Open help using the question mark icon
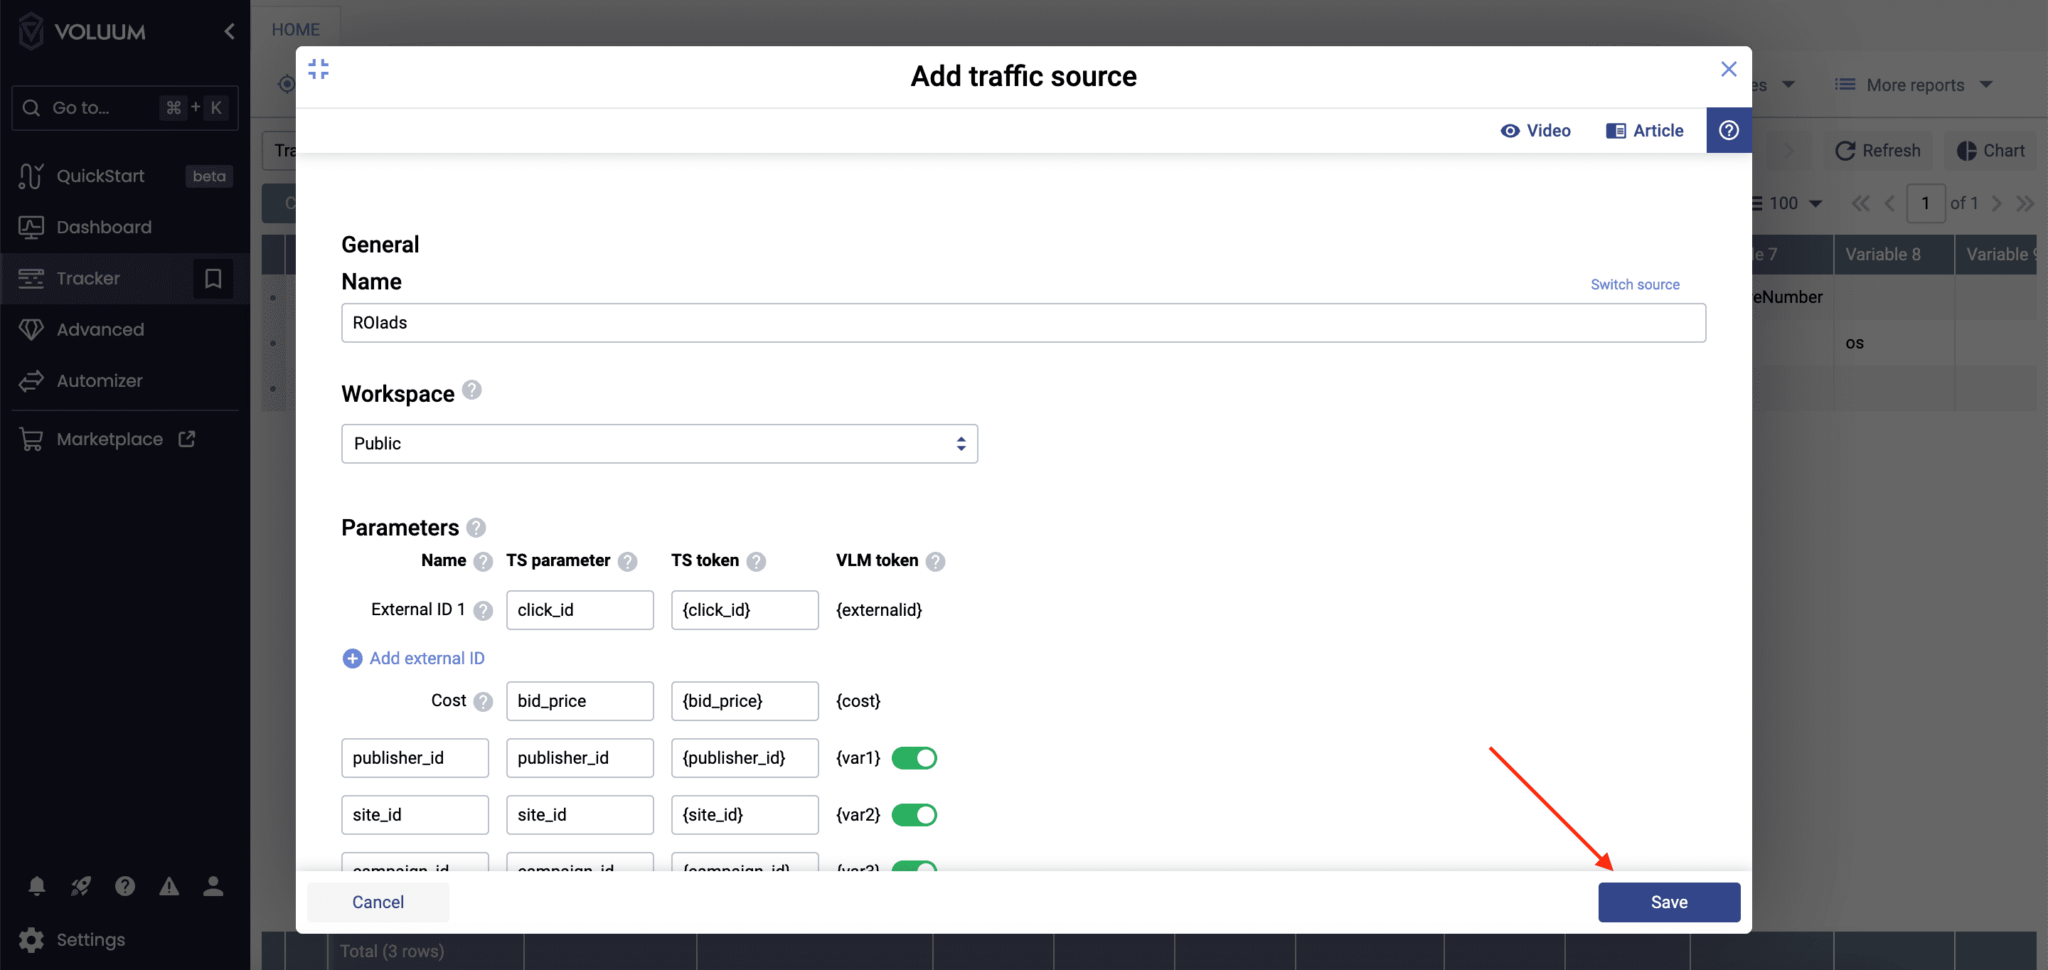The width and height of the screenshot is (2048, 970). [124, 886]
